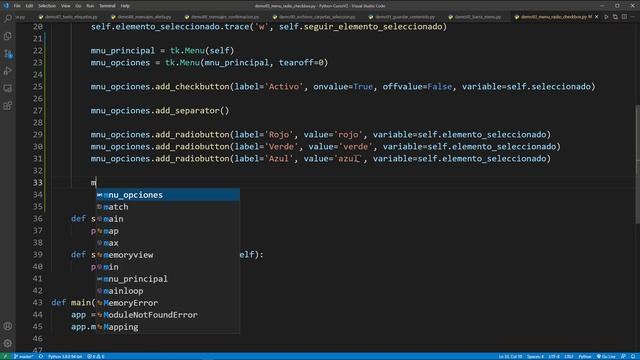The height and width of the screenshot is (360, 640).
Task: Run Python file with play icon
Action: [606, 17]
